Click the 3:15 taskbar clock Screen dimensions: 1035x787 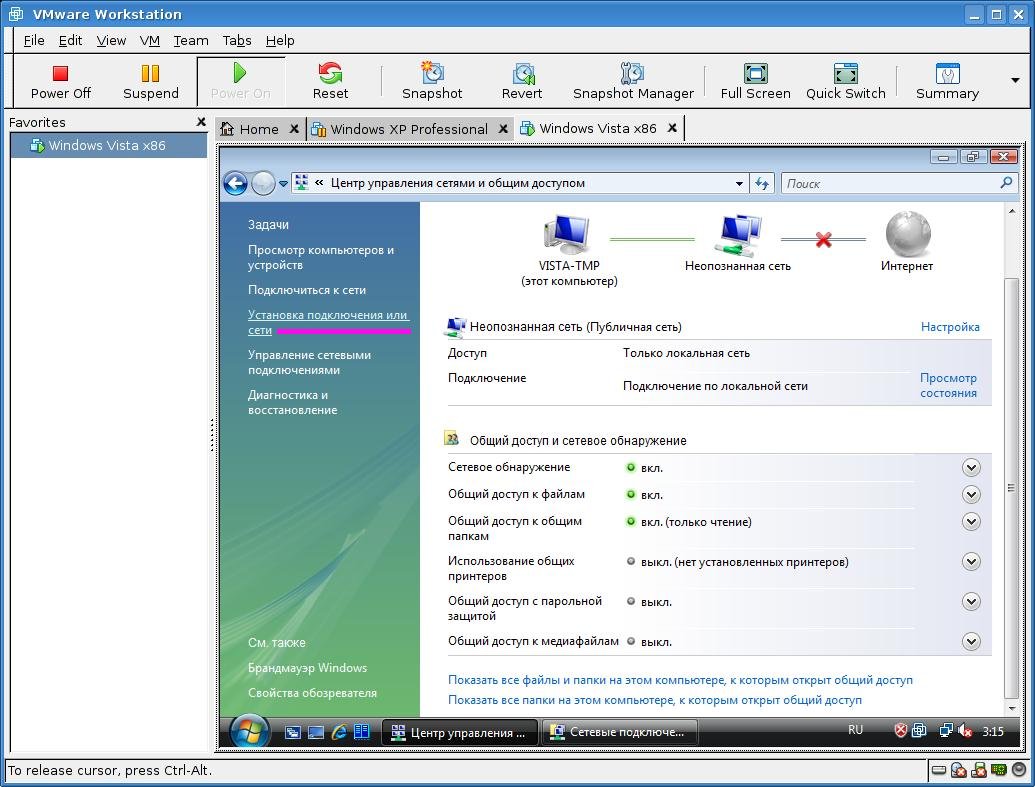[993, 731]
